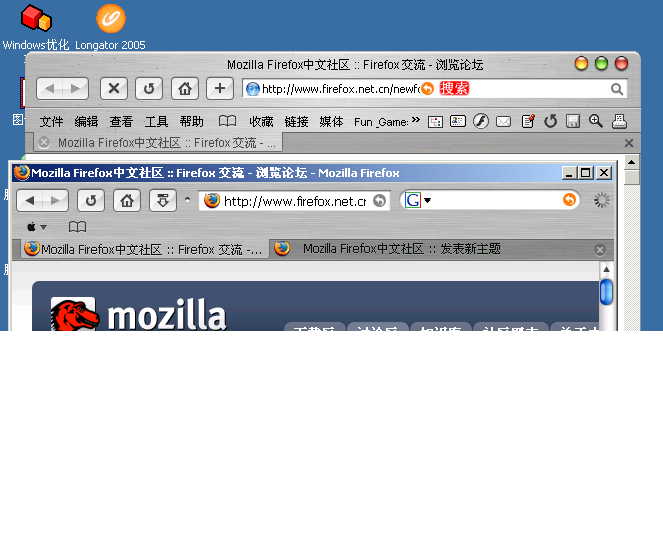The image size is (663, 539).
Task: Click the Firefox page scrollbar up arrow
Action: (x=606, y=269)
